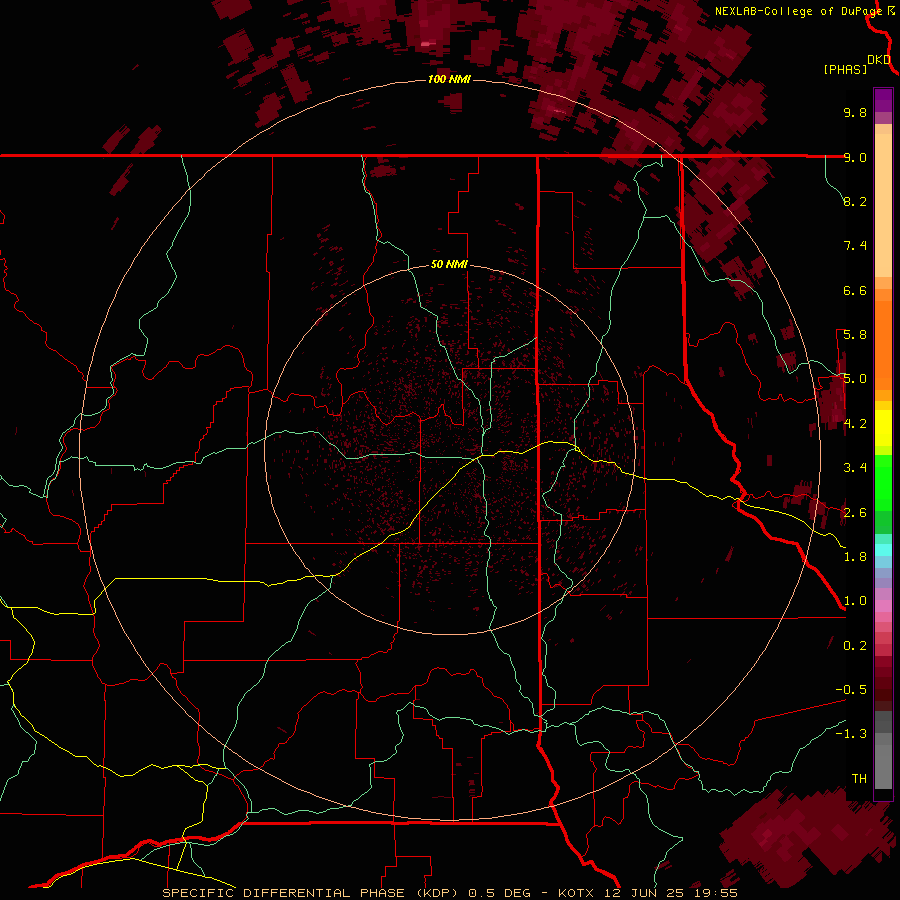Click the 8.2 scale value
The image size is (900, 900).
[x=855, y=201]
